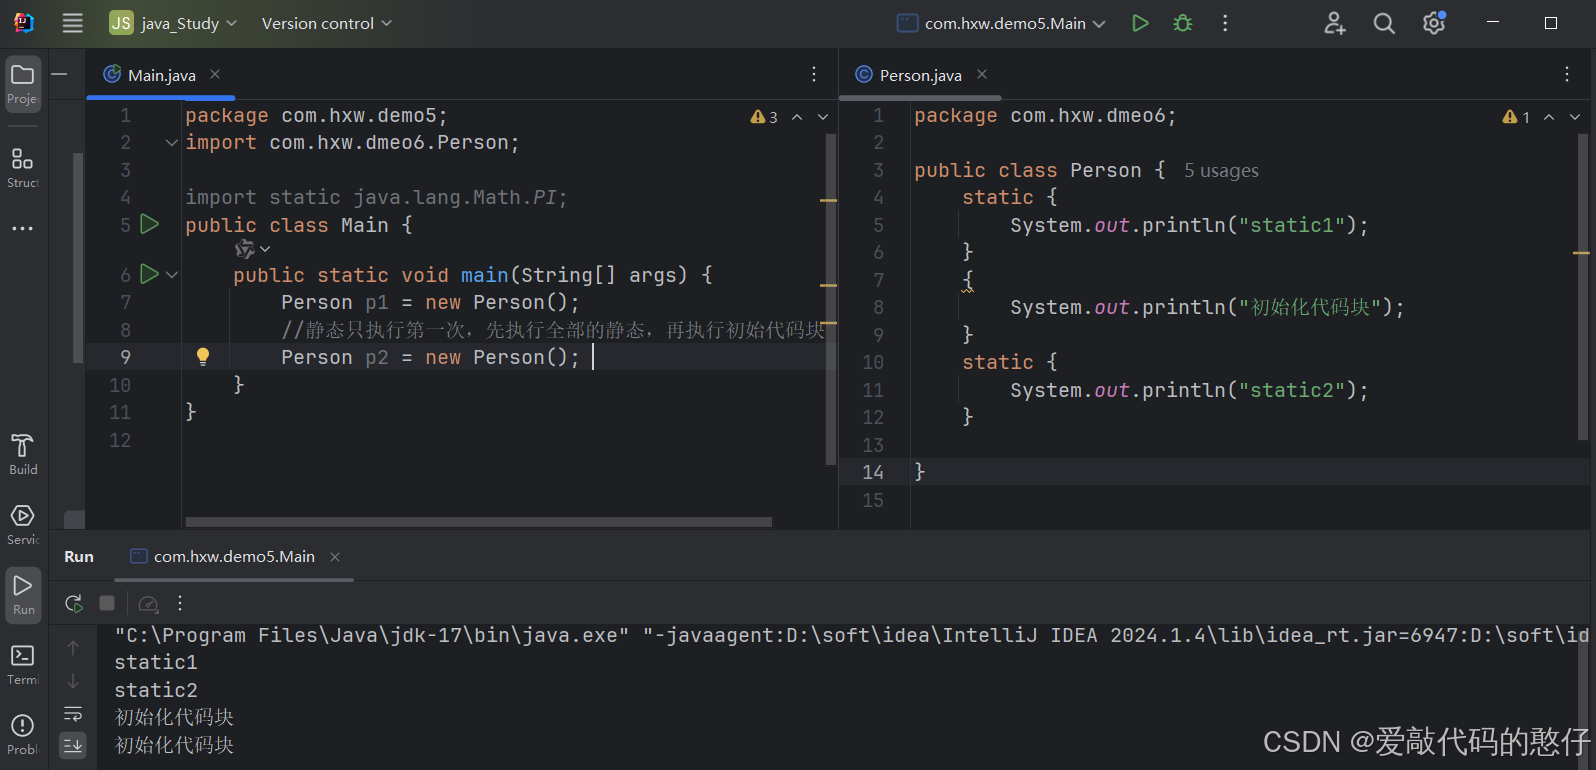Image resolution: width=1596 pixels, height=770 pixels.
Task: Open the java_Study project dropdown
Action: [174, 23]
